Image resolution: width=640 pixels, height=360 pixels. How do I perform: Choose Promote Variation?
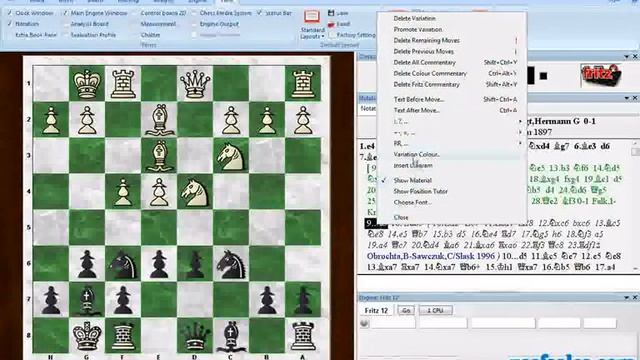418,29
